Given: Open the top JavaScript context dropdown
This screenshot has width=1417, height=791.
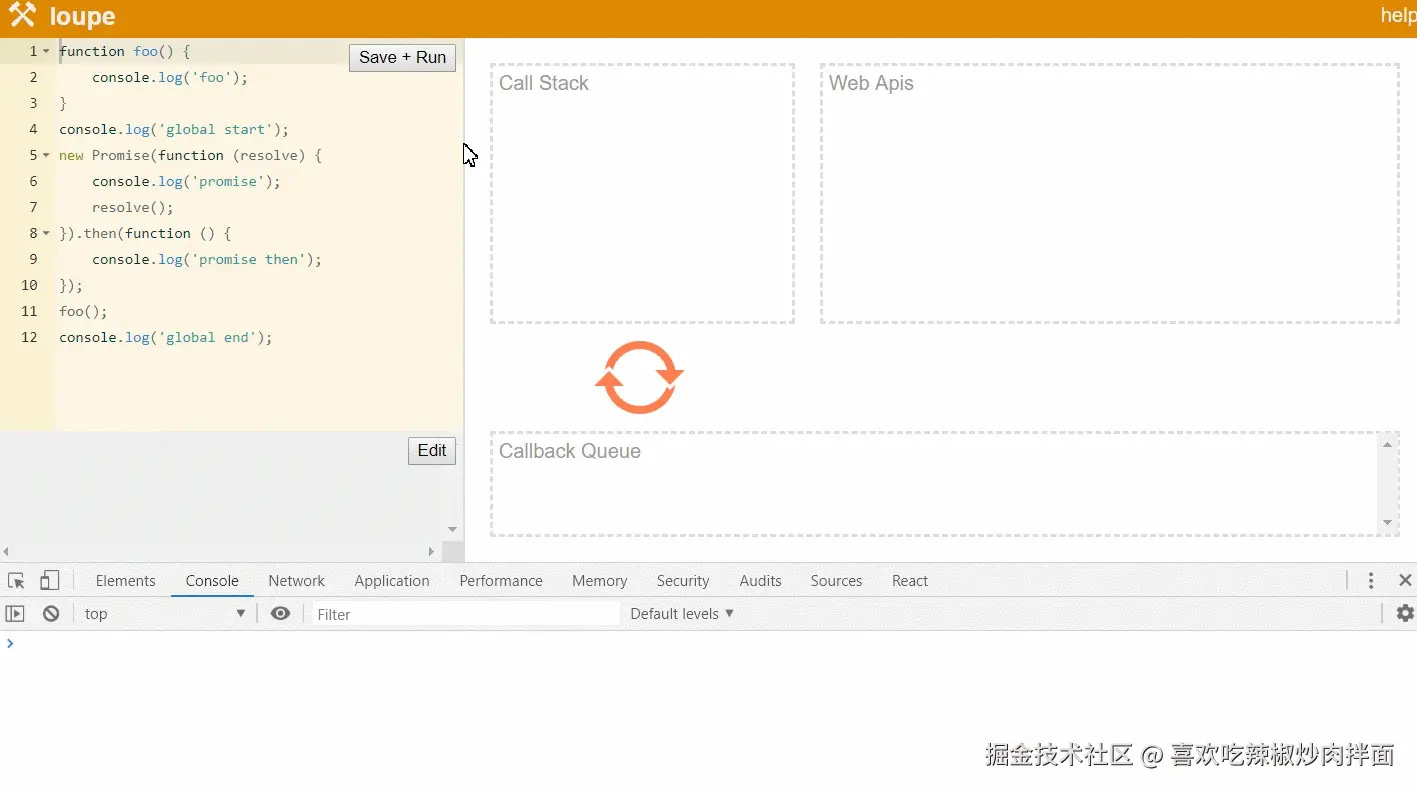Looking at the screenshot, I should [x=165, y=614].
